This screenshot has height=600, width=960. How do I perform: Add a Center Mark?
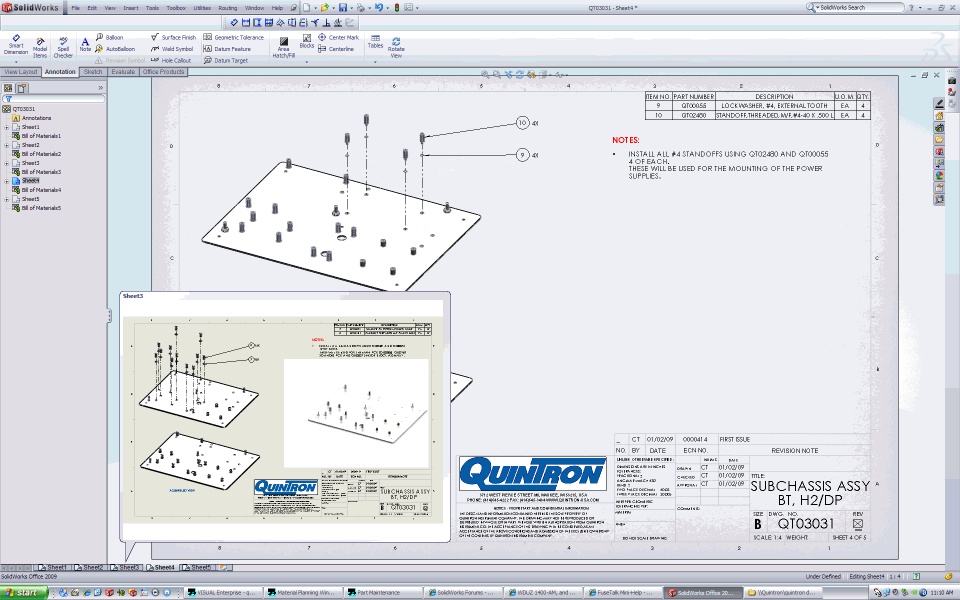(339, 37)
